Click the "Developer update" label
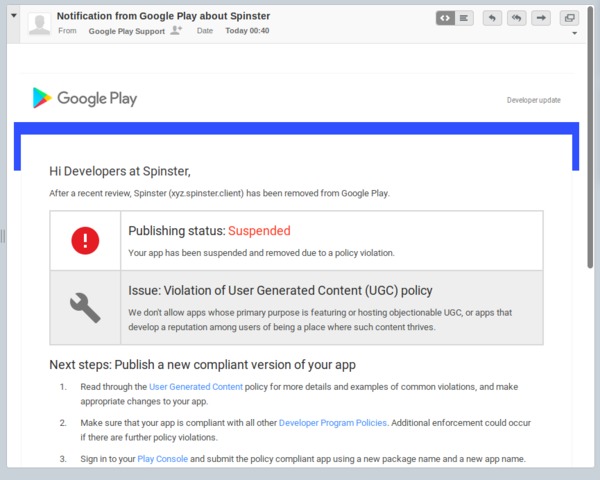This screenshot has height=480, width=600. coord(534,100)
